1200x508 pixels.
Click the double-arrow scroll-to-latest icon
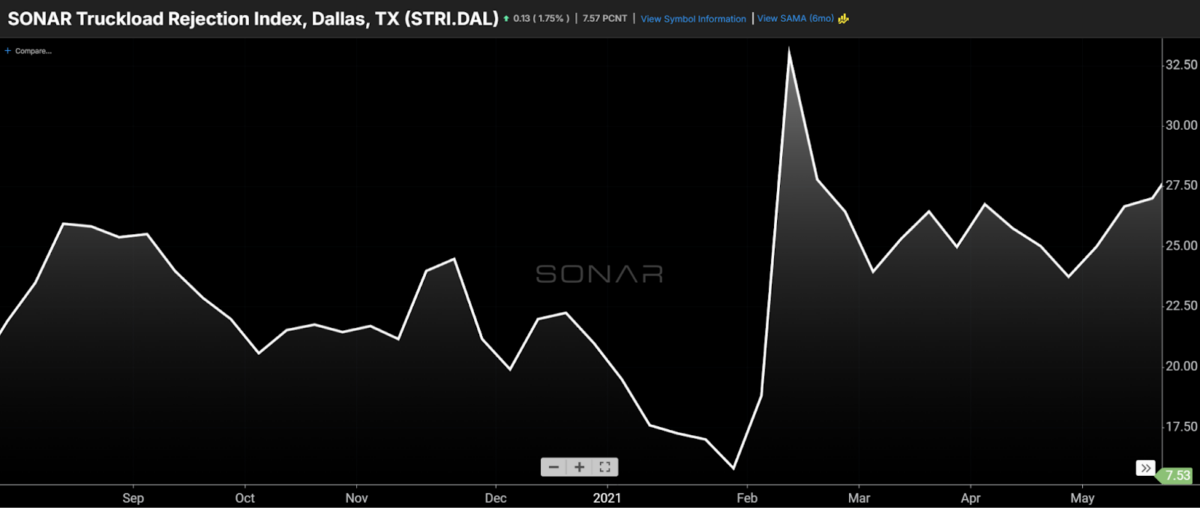click(x=1144, y=467)
